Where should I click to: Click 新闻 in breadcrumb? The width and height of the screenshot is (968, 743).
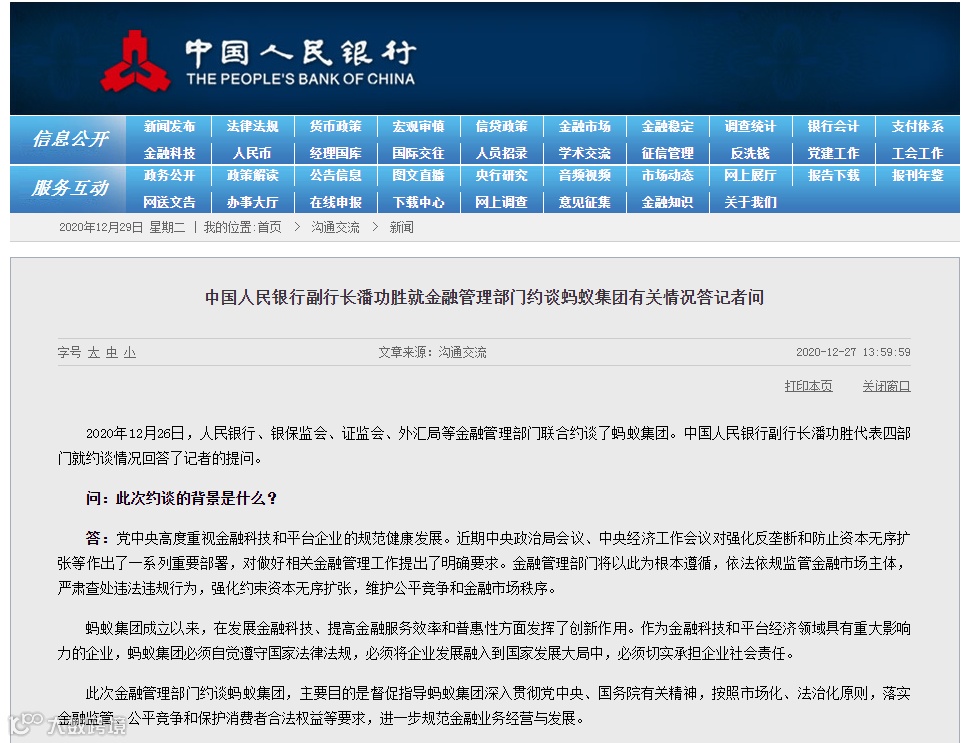click(401, 227)
